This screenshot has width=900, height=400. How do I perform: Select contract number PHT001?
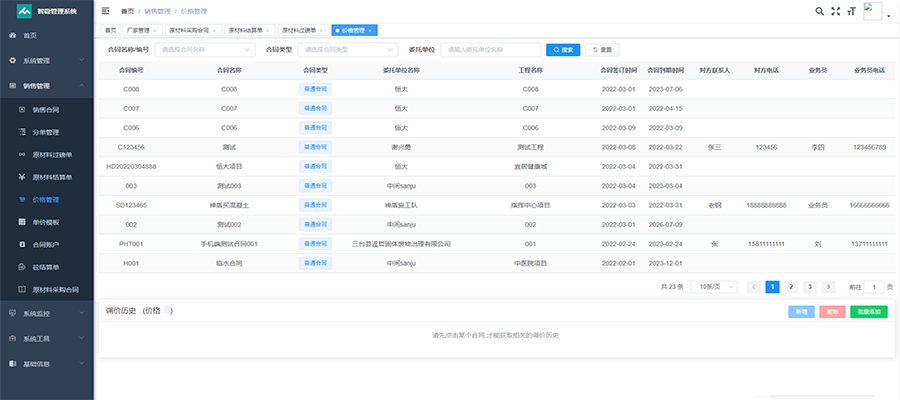(131, 244)
